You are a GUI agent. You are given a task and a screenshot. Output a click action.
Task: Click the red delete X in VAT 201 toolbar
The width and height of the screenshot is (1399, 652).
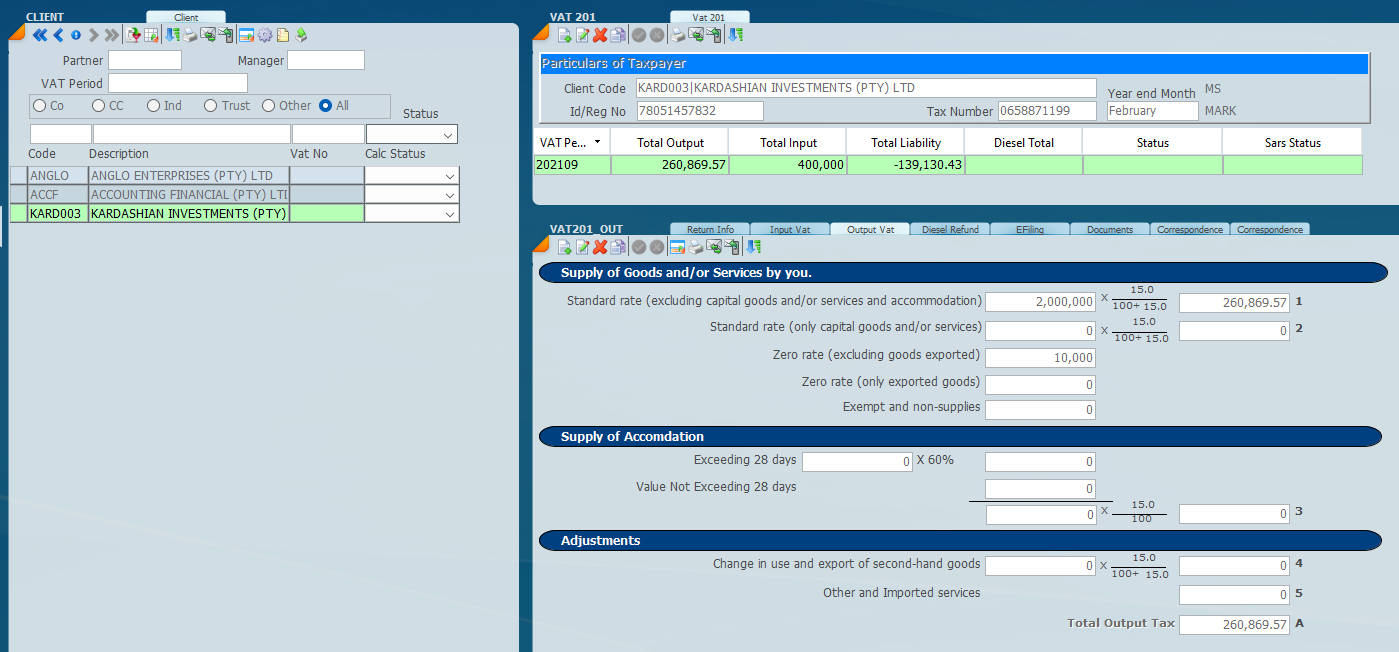600,35
